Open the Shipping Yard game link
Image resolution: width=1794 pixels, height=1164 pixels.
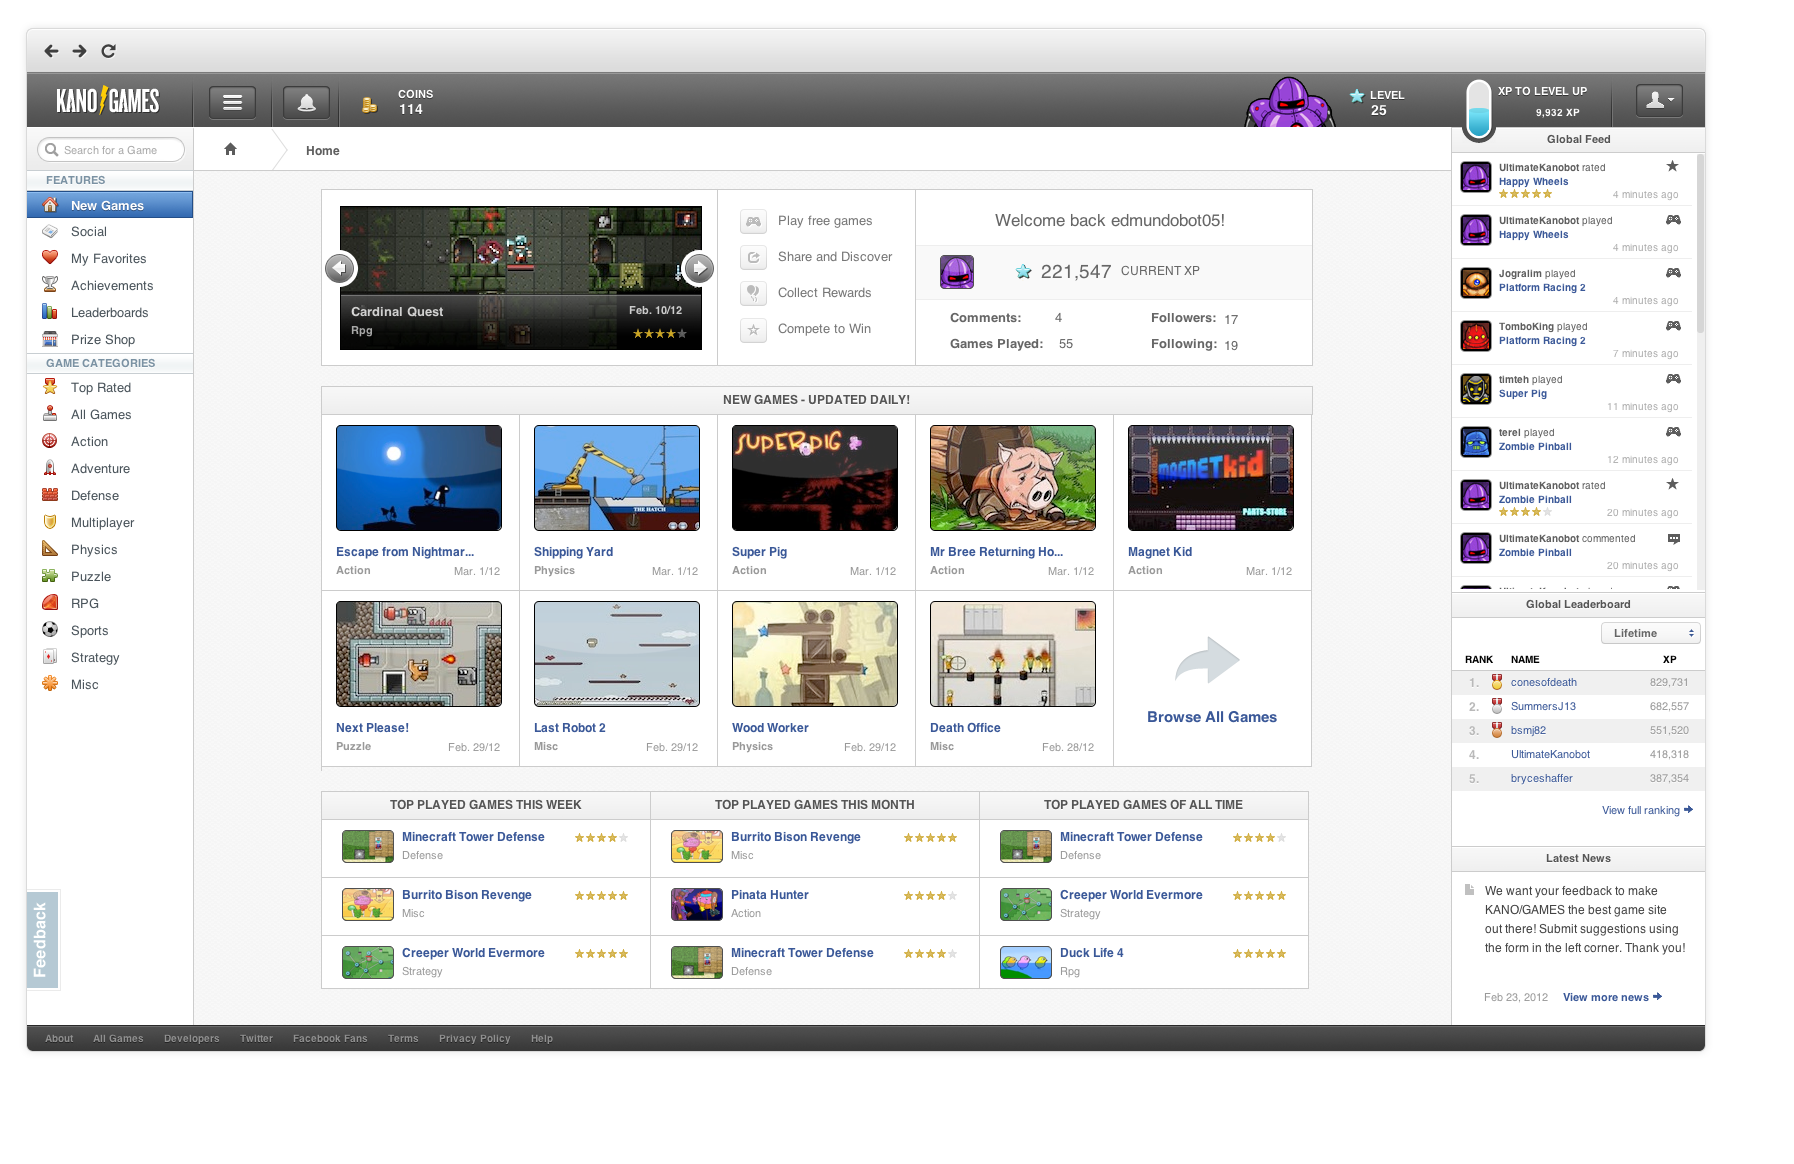click(573, 552)
